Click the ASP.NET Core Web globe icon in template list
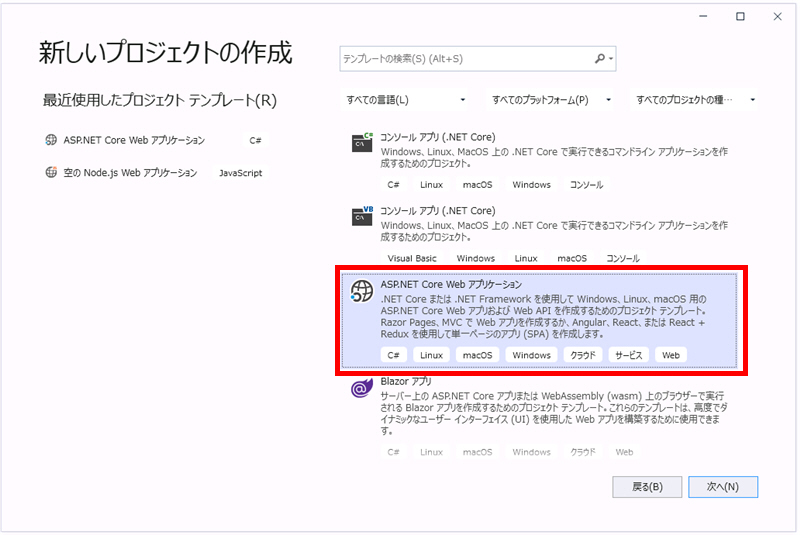Screen dimensions: 800x535 click(x=362, y=291)
